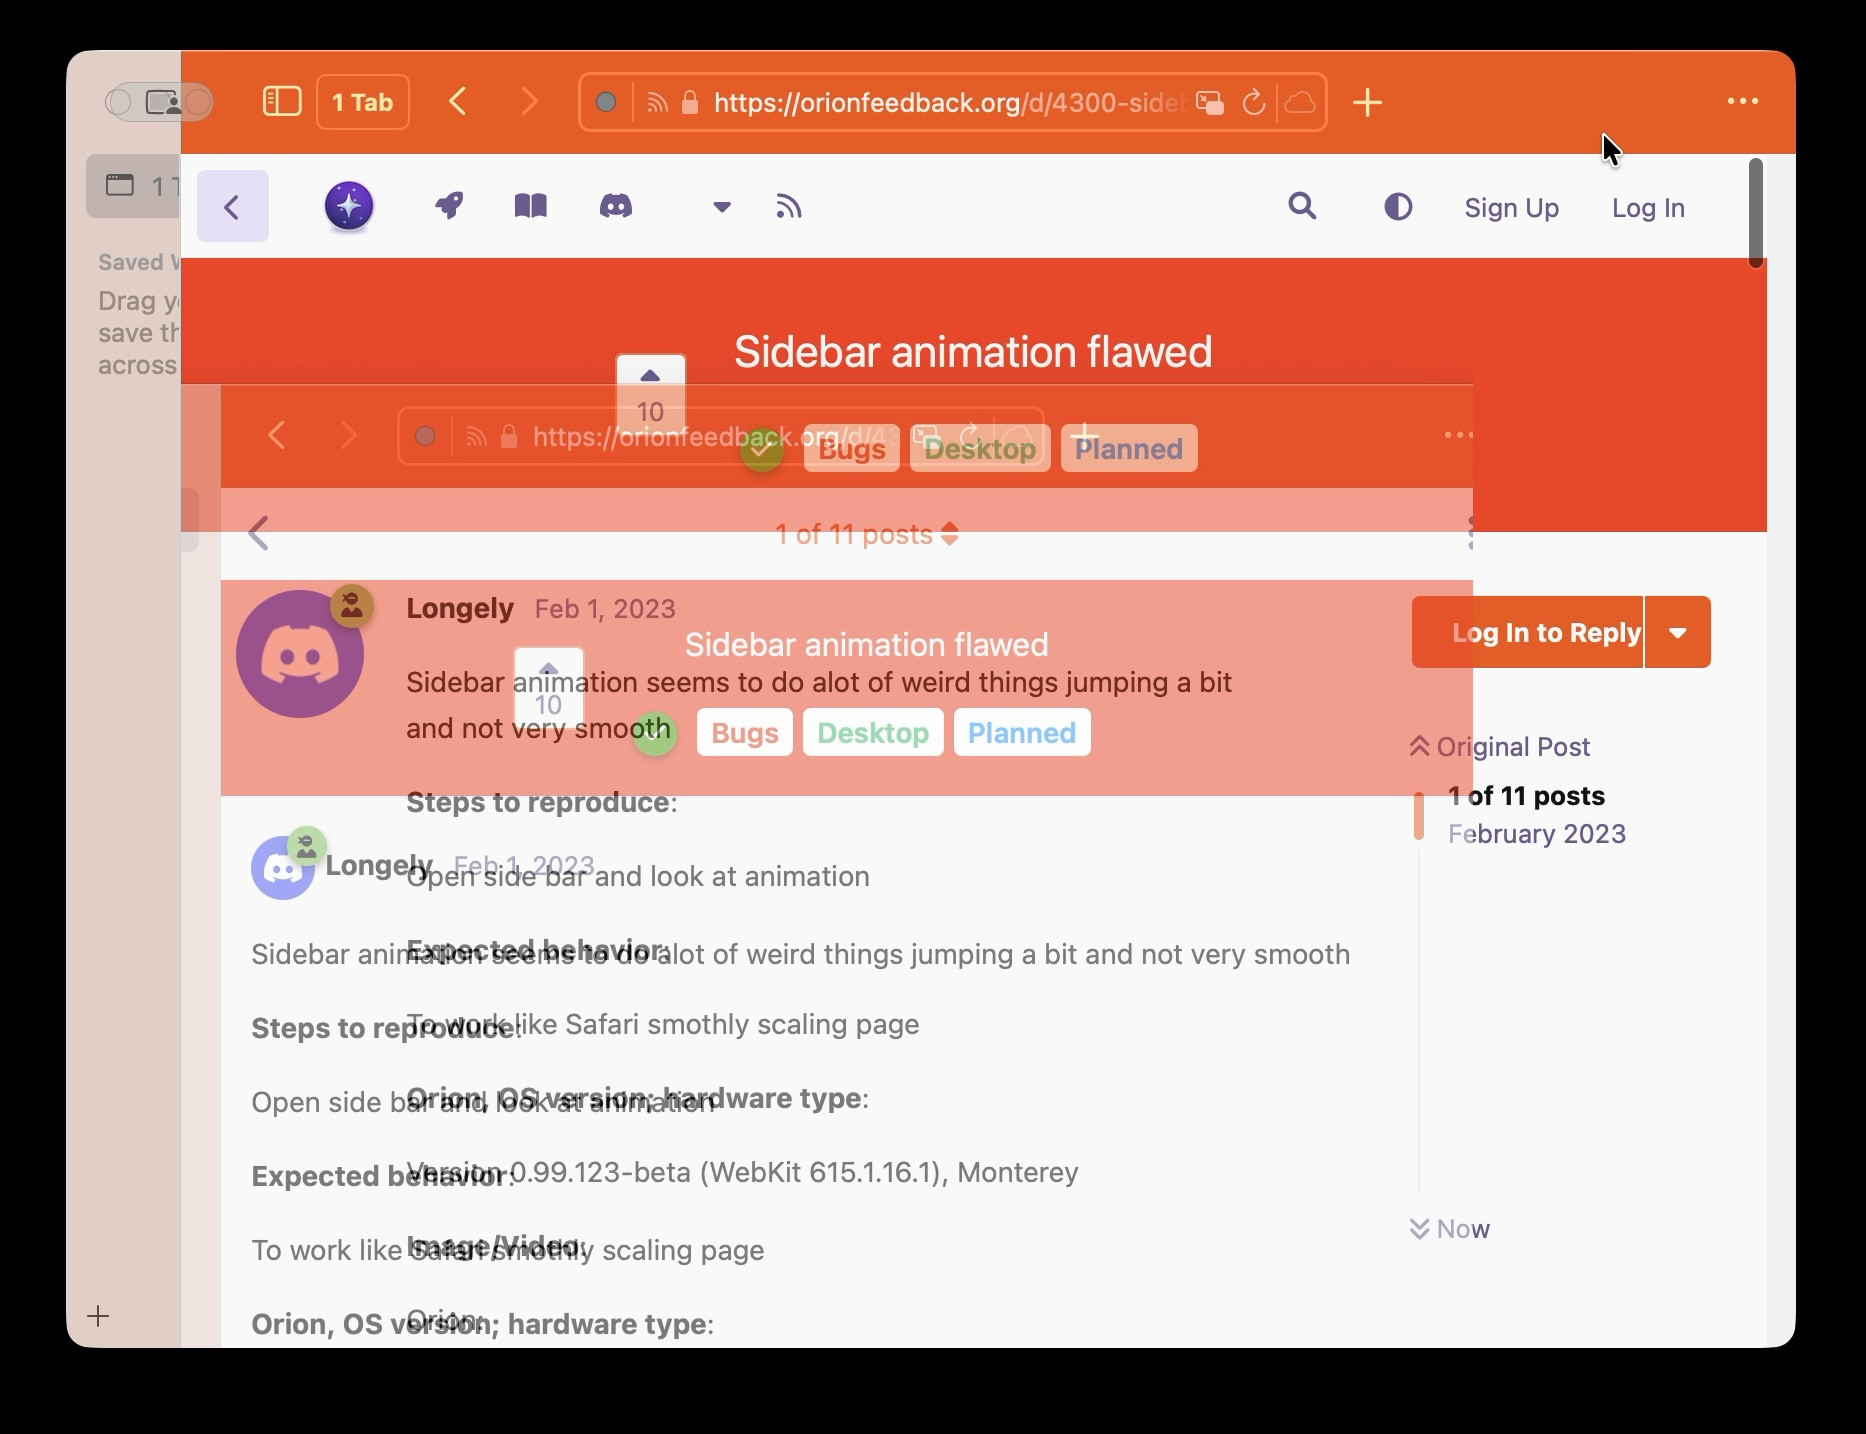Viewport: 1866px width, 1434px height.
Task: Toggle the browser sidebar panel icon
Action: click(x=282, y=102)
